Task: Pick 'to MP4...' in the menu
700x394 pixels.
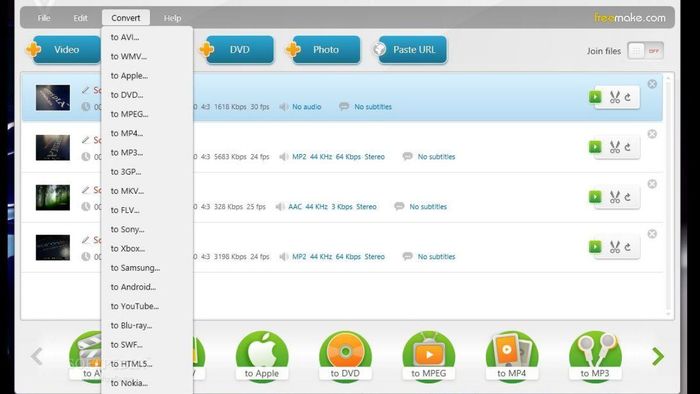Action: 147,133
